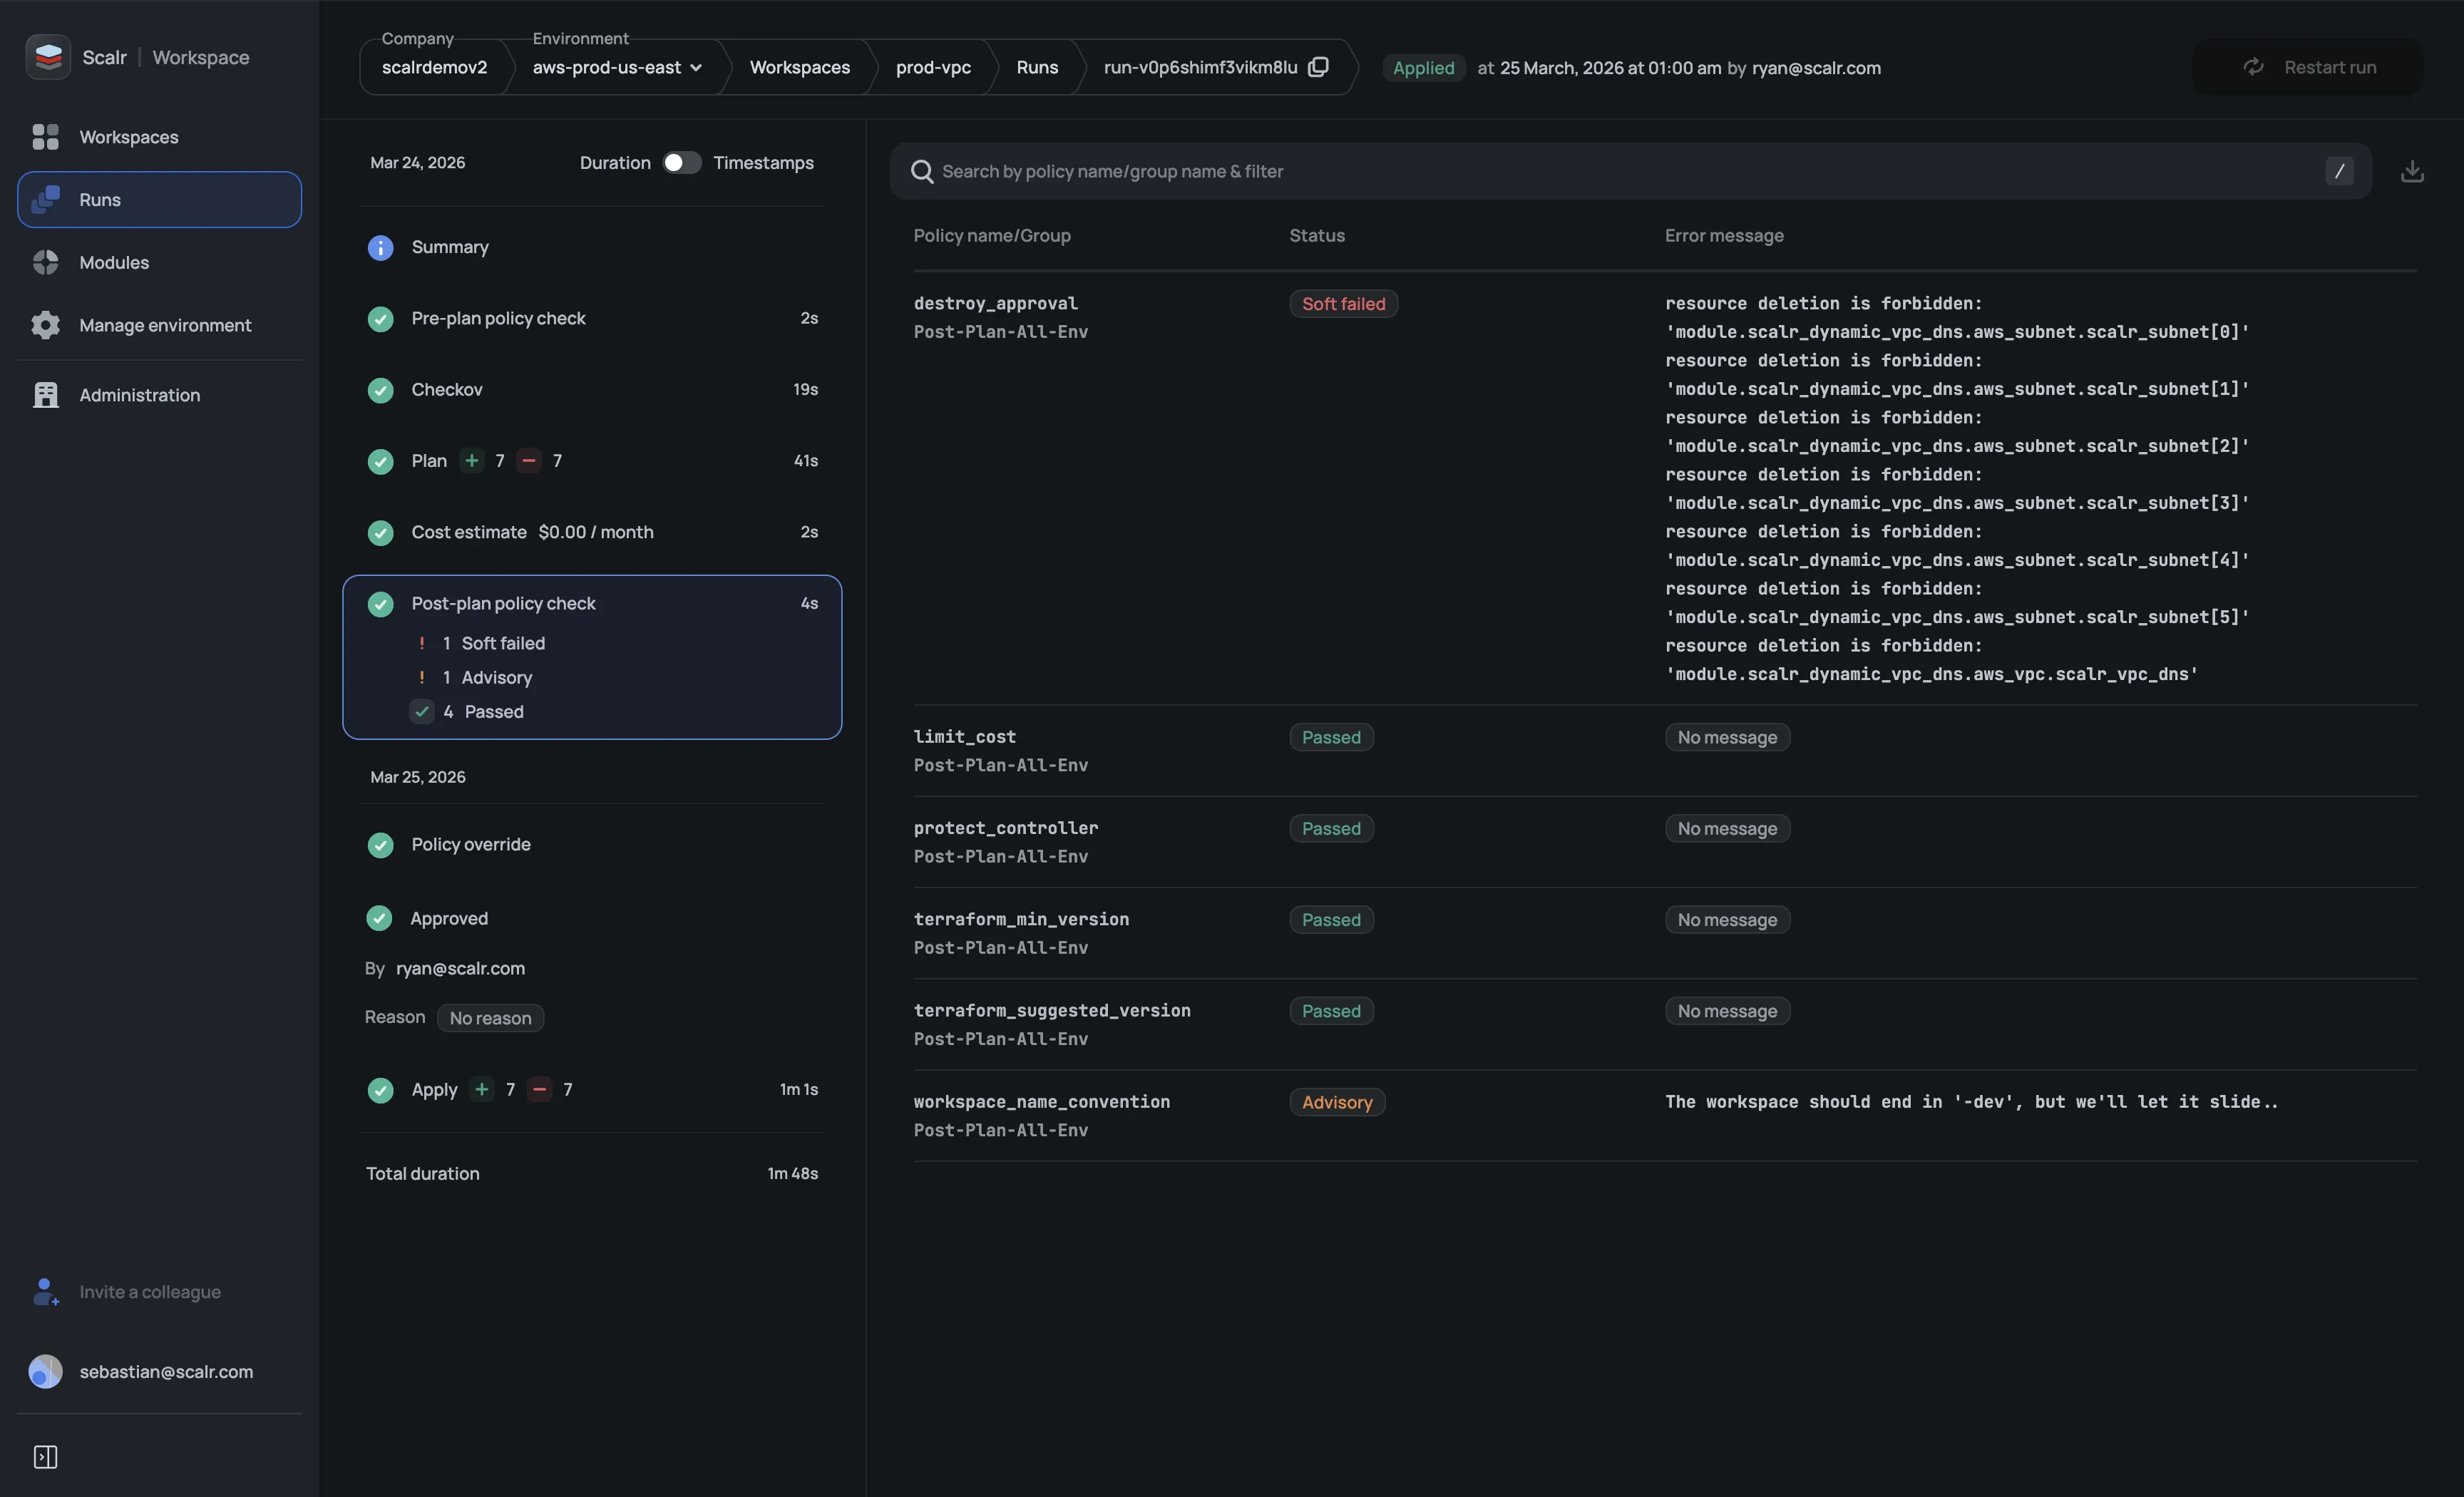2464x1497 pixels.
Task: Switch to the prod-vpc breadcrumb
Action: pos(932,67)
